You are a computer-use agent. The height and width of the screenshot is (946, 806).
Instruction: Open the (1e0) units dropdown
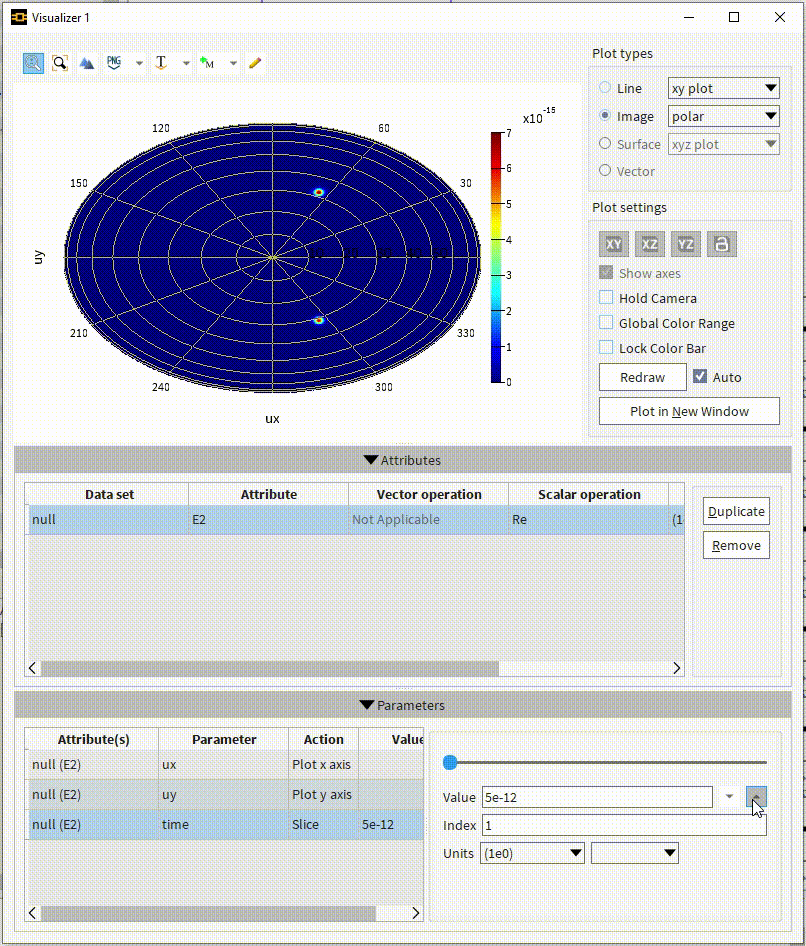[x=532, y=853]
